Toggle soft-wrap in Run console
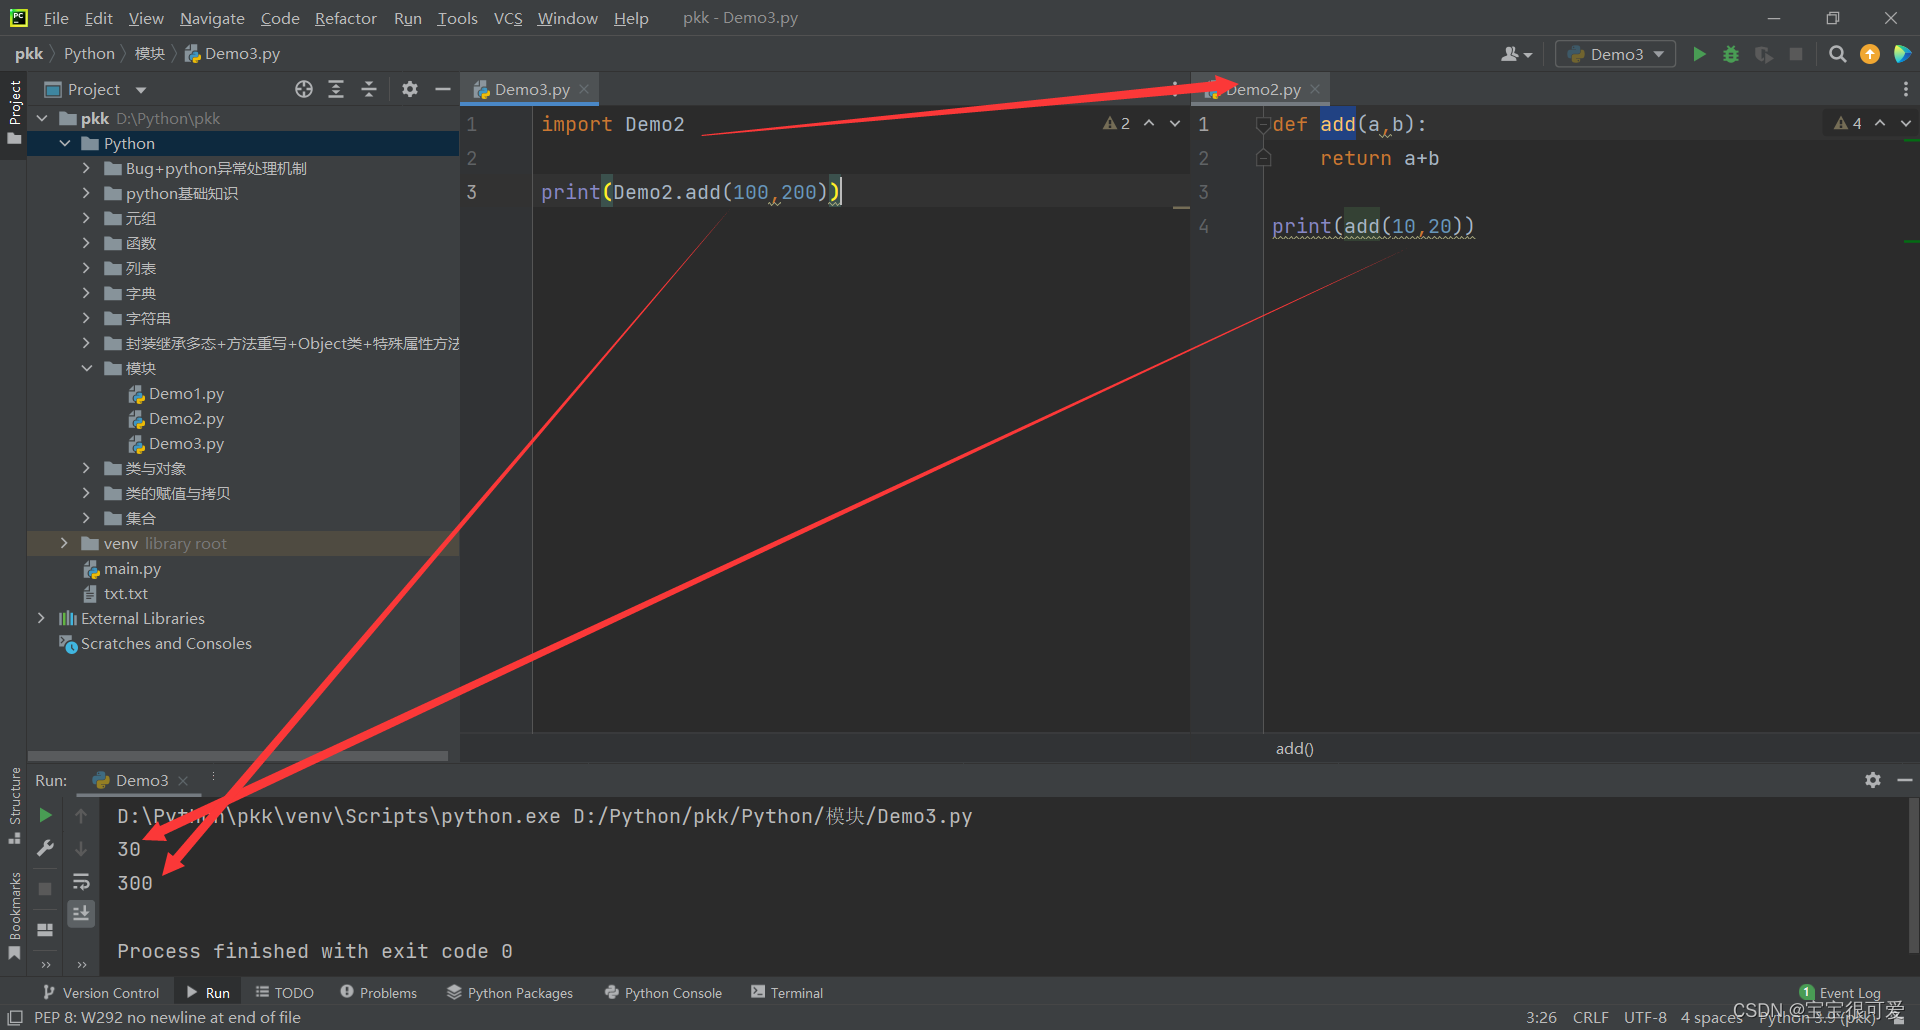This screenshot has height=1030, width=1920. [81, 881]
